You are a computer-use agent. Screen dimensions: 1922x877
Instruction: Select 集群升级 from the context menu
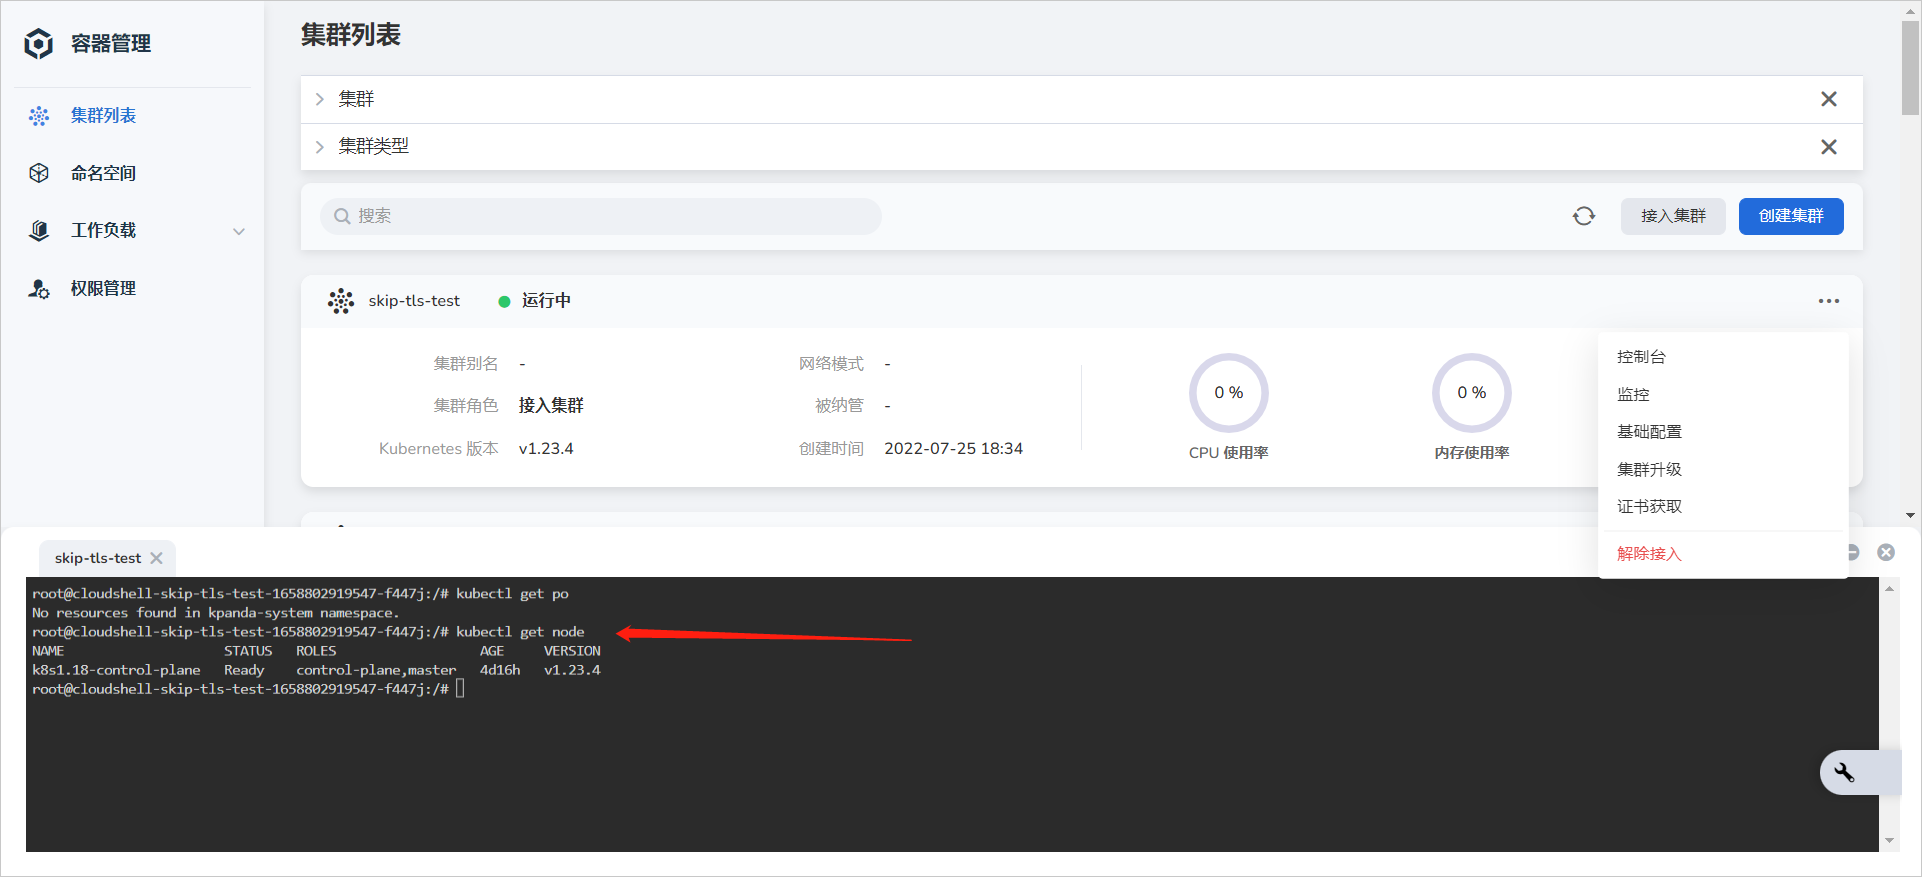(1723, 470)
